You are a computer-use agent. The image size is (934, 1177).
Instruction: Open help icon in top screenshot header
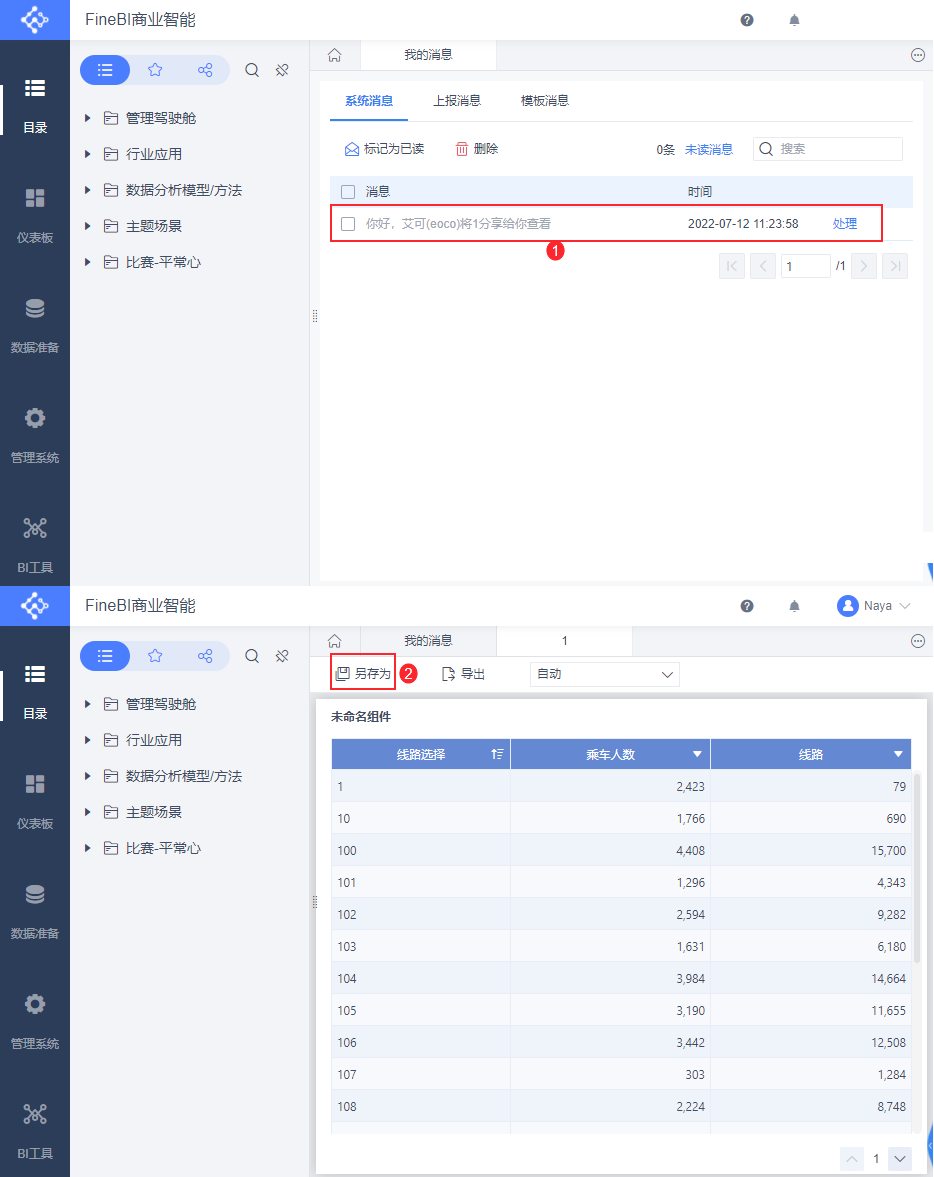[746, 20]
